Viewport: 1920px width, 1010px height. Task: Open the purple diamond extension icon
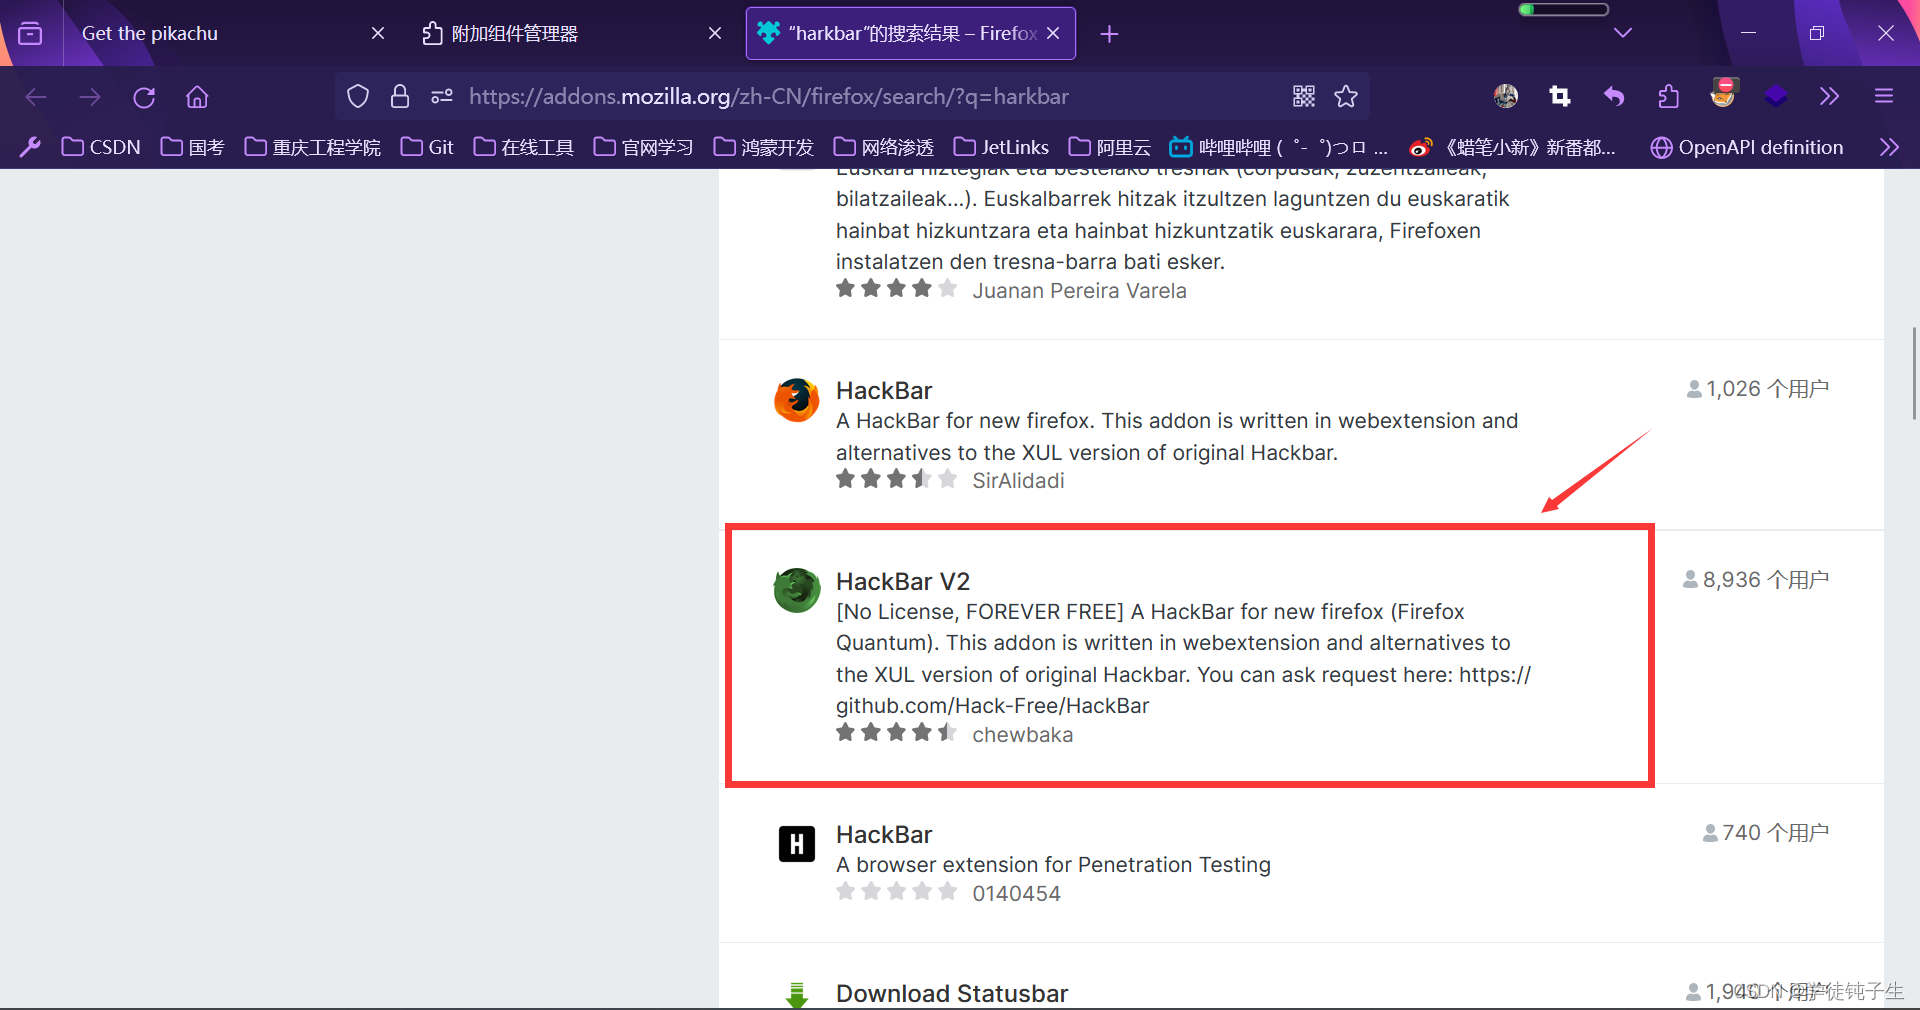coord(1776,96)
